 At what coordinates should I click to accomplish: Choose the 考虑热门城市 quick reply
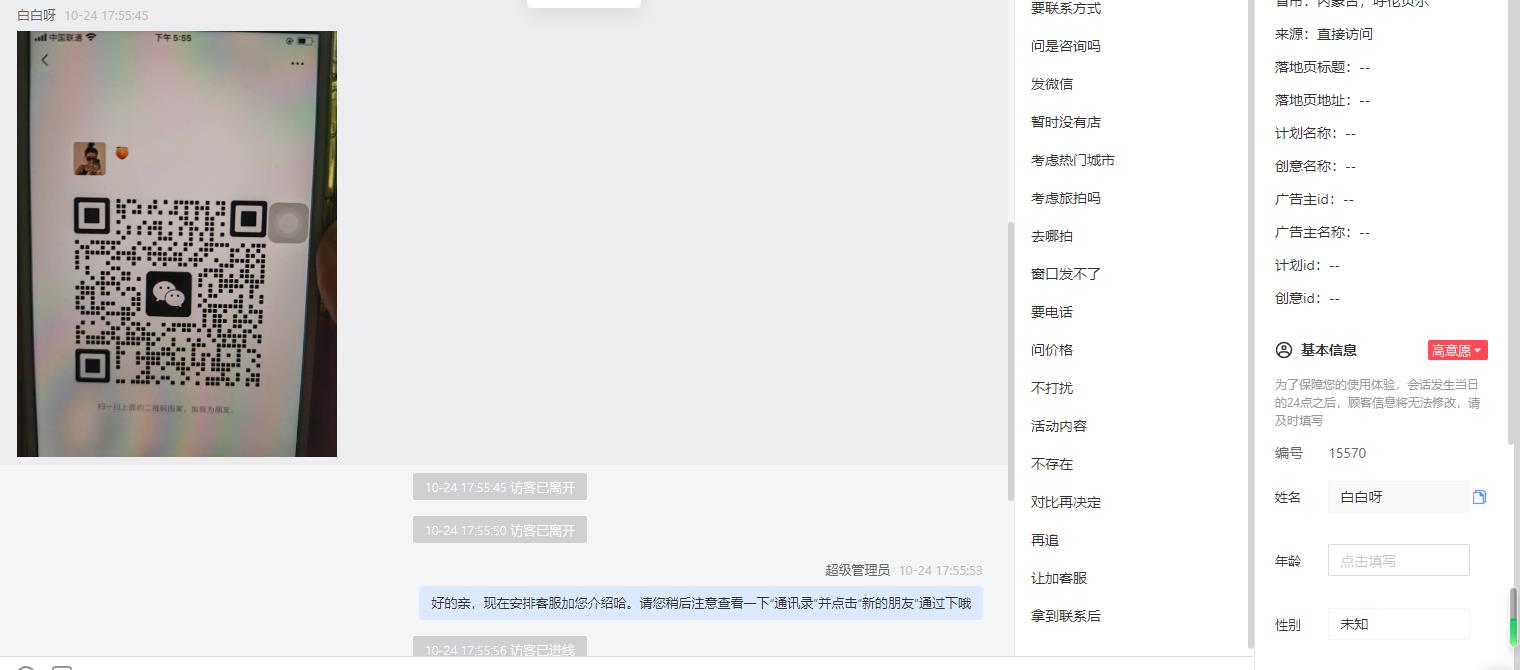pos(1073,160)
